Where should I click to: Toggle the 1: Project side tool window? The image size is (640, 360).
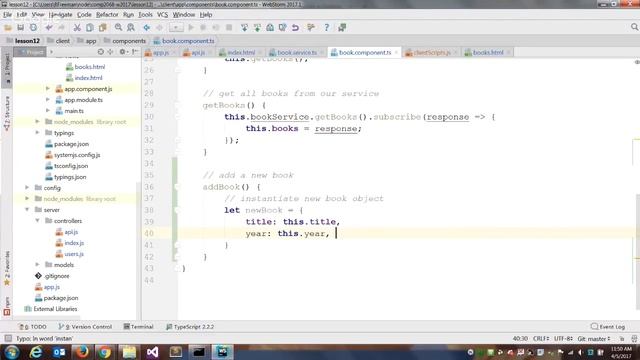tap(7, 69)
